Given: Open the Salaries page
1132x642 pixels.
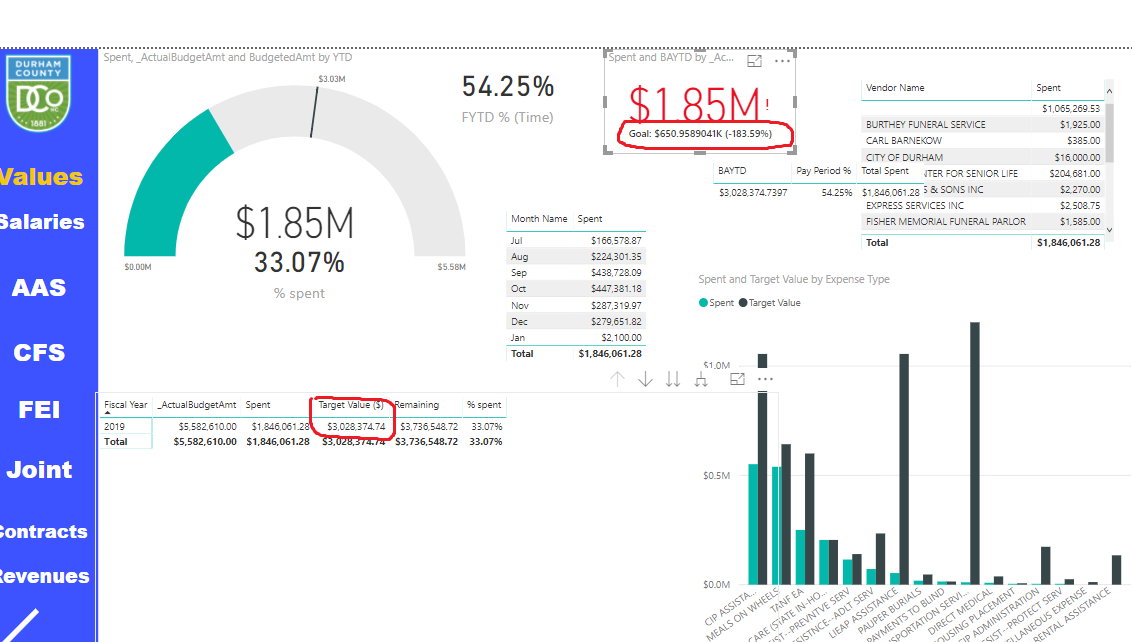Looking at the screenshot, I should click(42, 222).
